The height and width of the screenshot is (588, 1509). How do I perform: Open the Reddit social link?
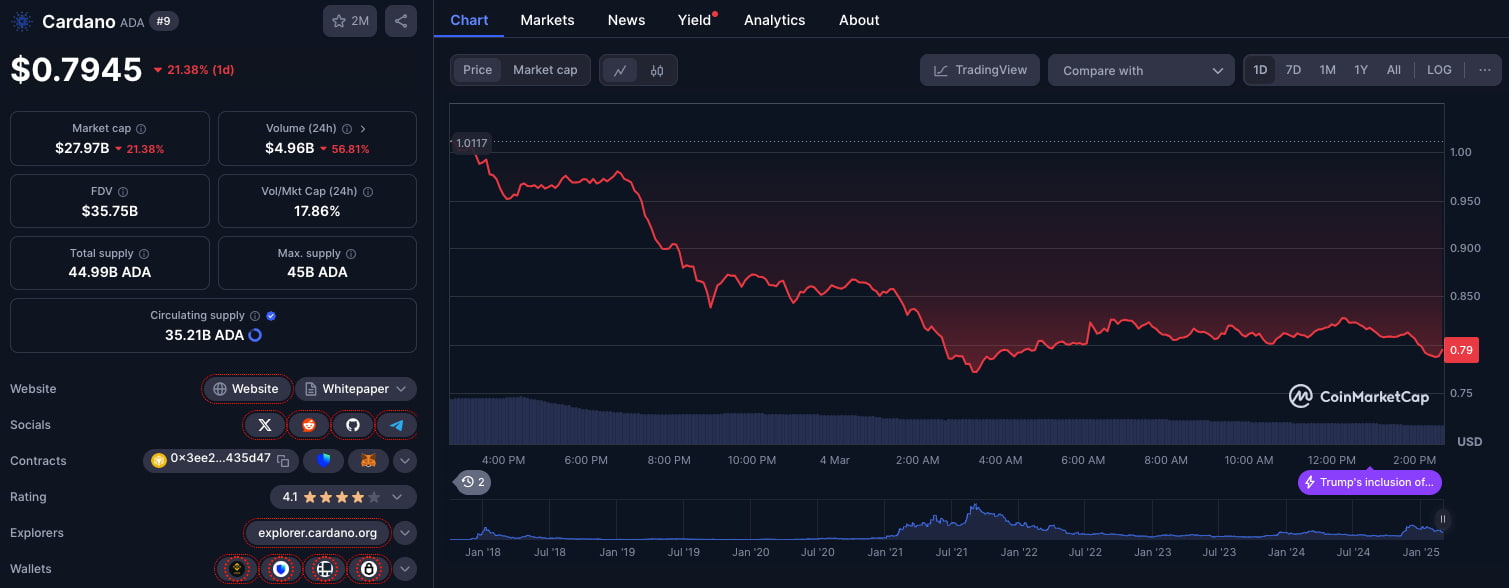click(309, 425)
